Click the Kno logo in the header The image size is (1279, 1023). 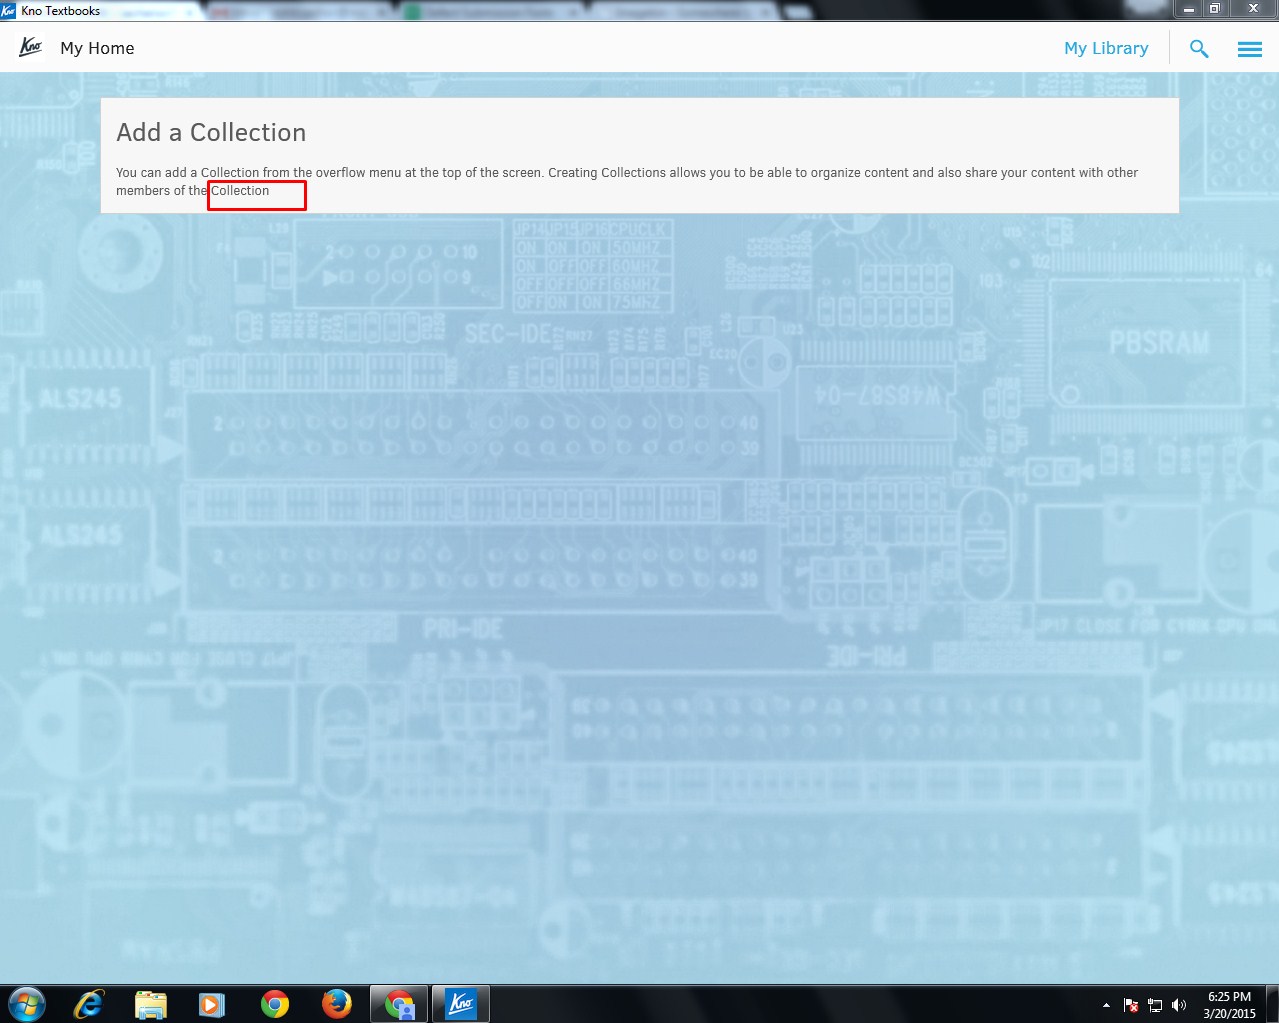pyautogui.click(x=31, y=47)
